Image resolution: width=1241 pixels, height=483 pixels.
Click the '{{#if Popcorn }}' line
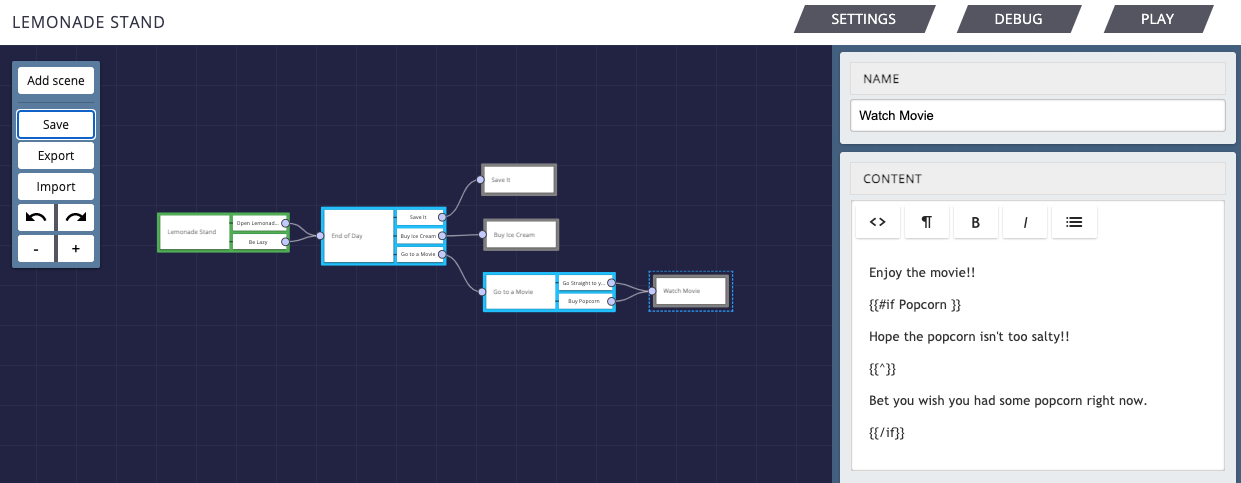pos(915,305)
